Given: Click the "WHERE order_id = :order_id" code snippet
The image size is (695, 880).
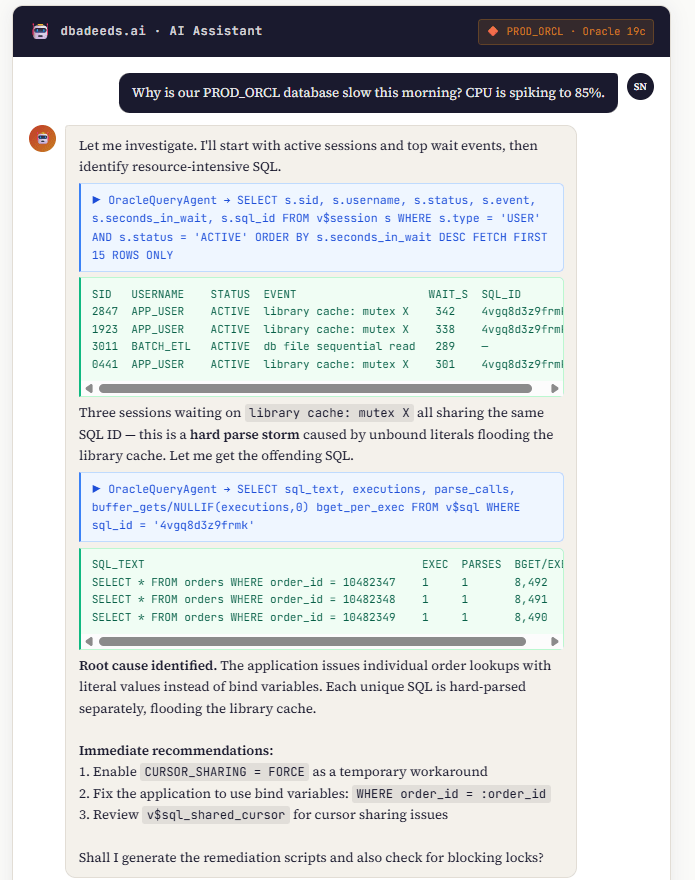Looking at the screenshot, I should click(452, 794).
